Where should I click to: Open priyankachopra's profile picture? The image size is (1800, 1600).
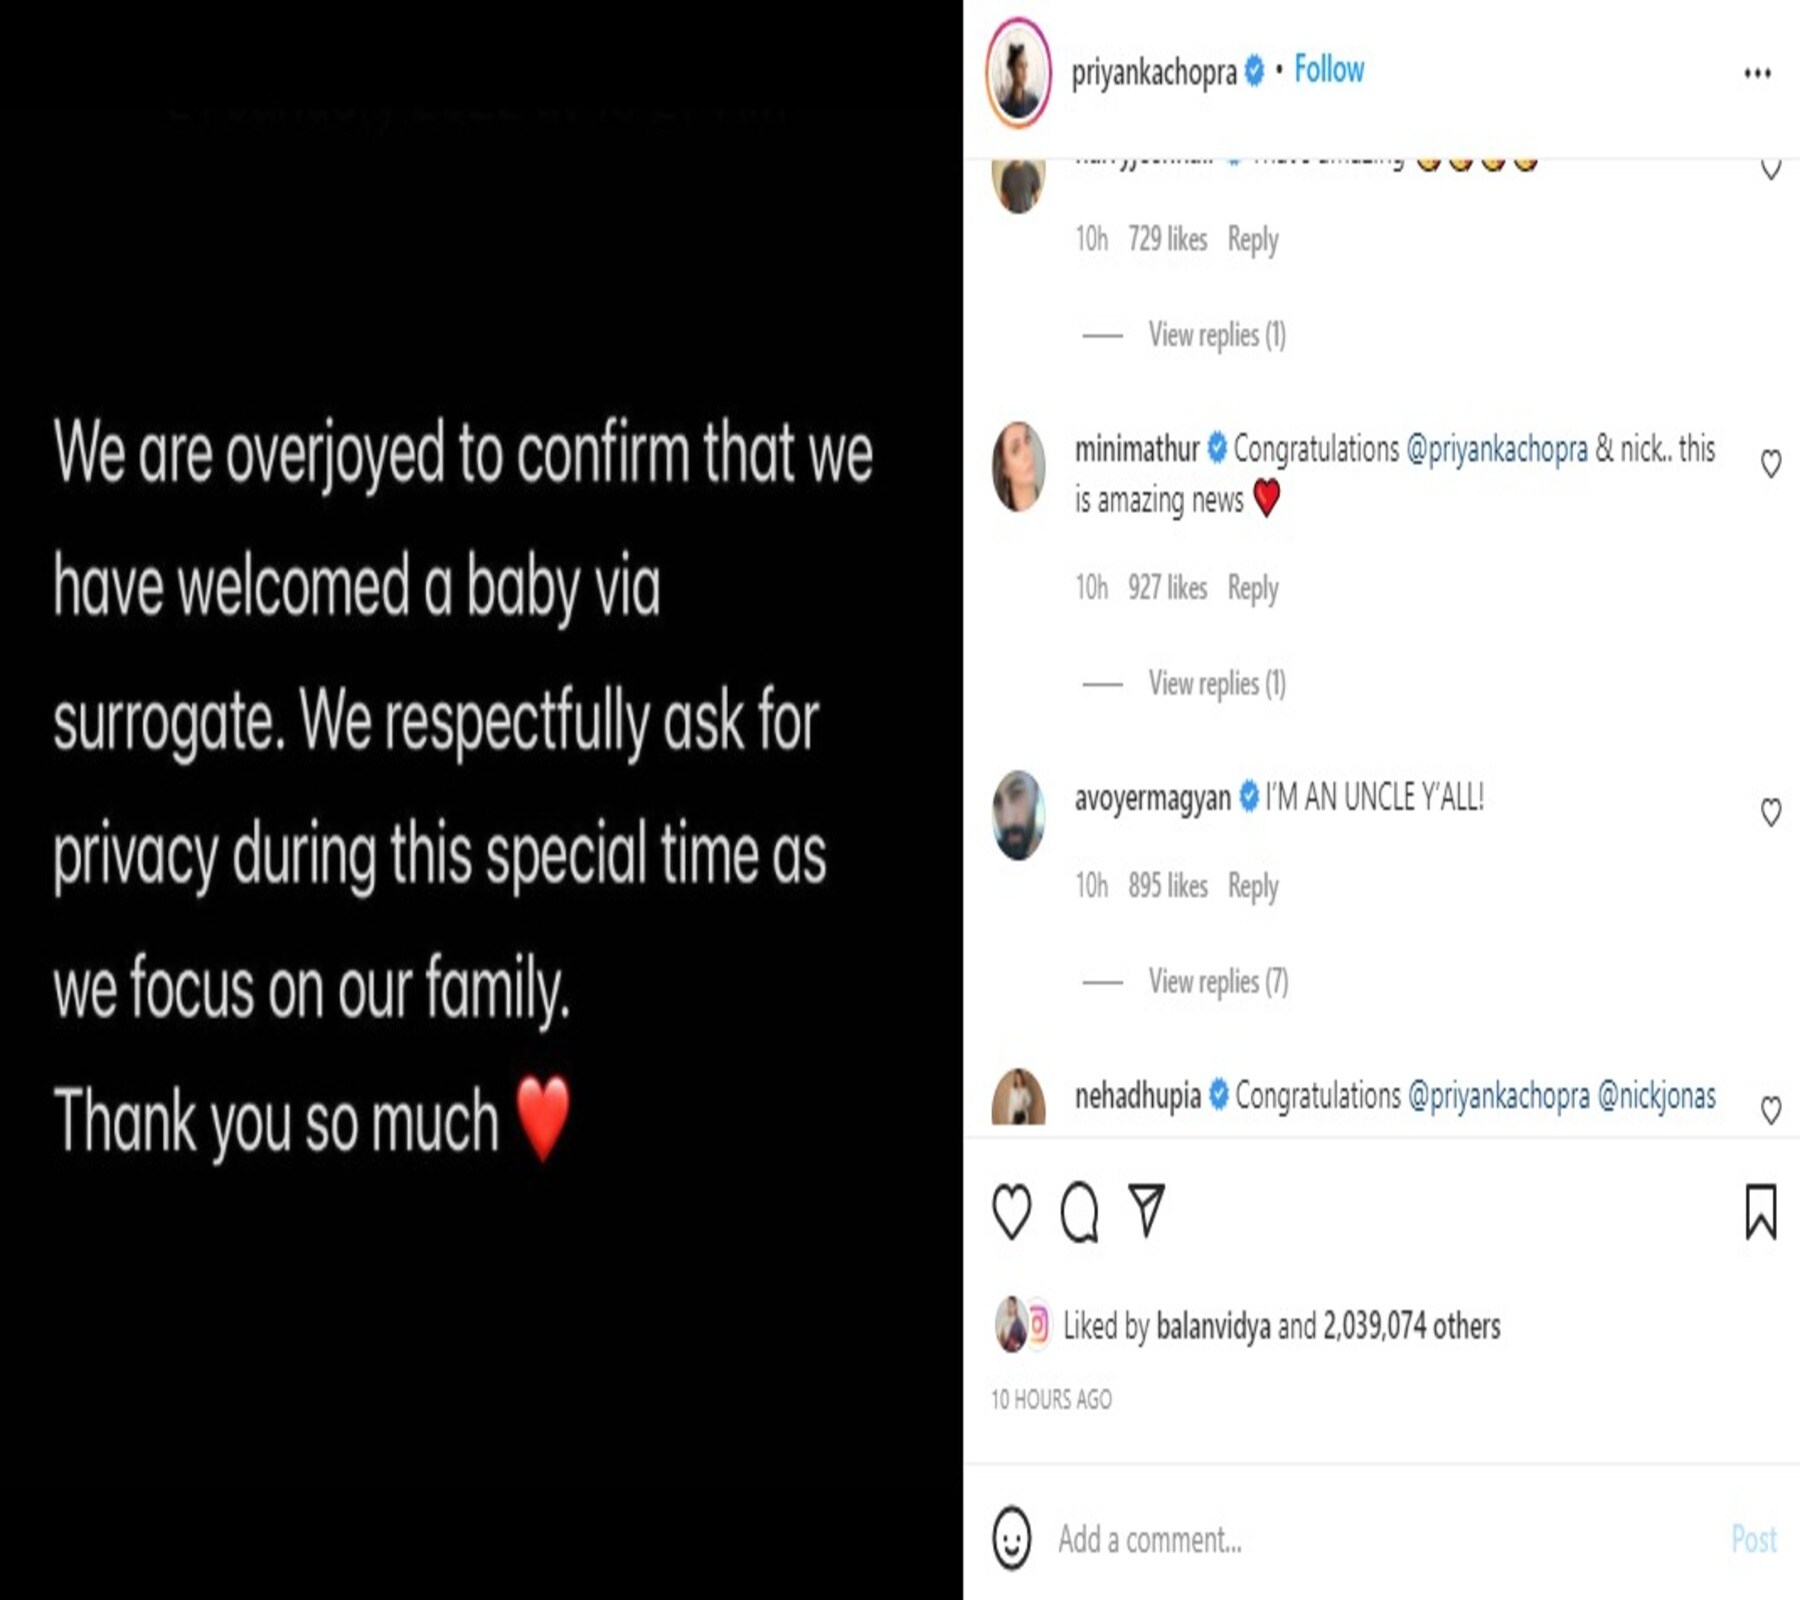(1018, 72)
